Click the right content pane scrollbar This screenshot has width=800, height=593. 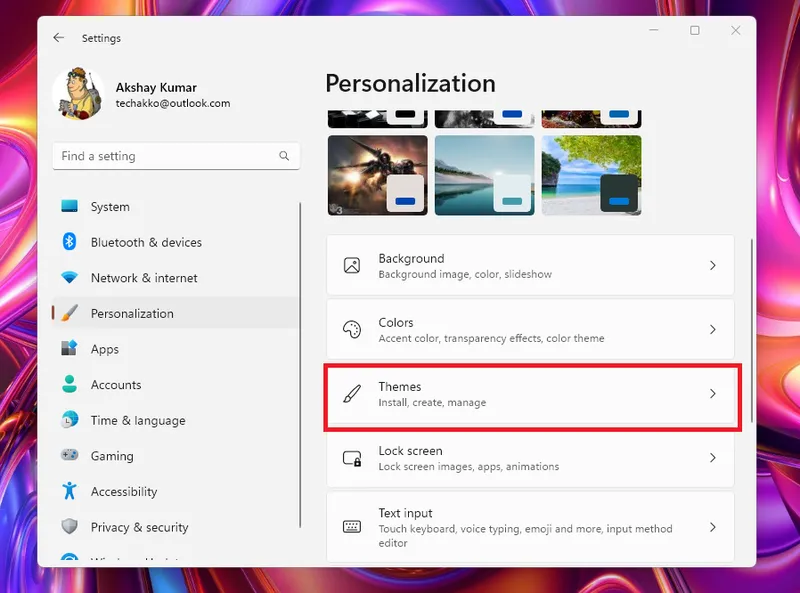click(x=752, y=330)
